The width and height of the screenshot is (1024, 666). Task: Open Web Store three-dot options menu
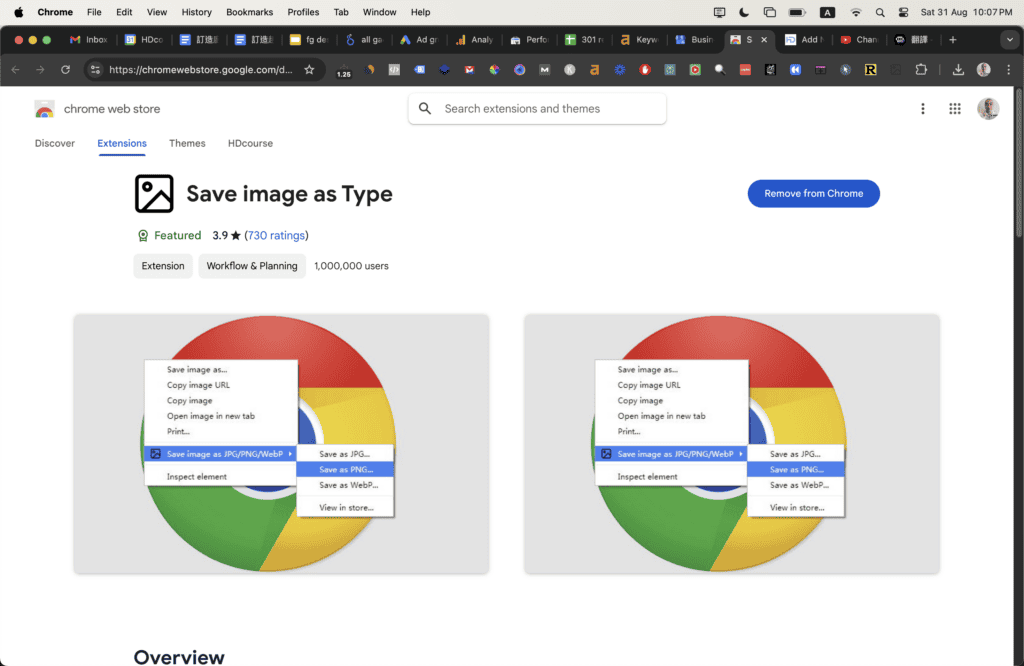coord(923,109)
